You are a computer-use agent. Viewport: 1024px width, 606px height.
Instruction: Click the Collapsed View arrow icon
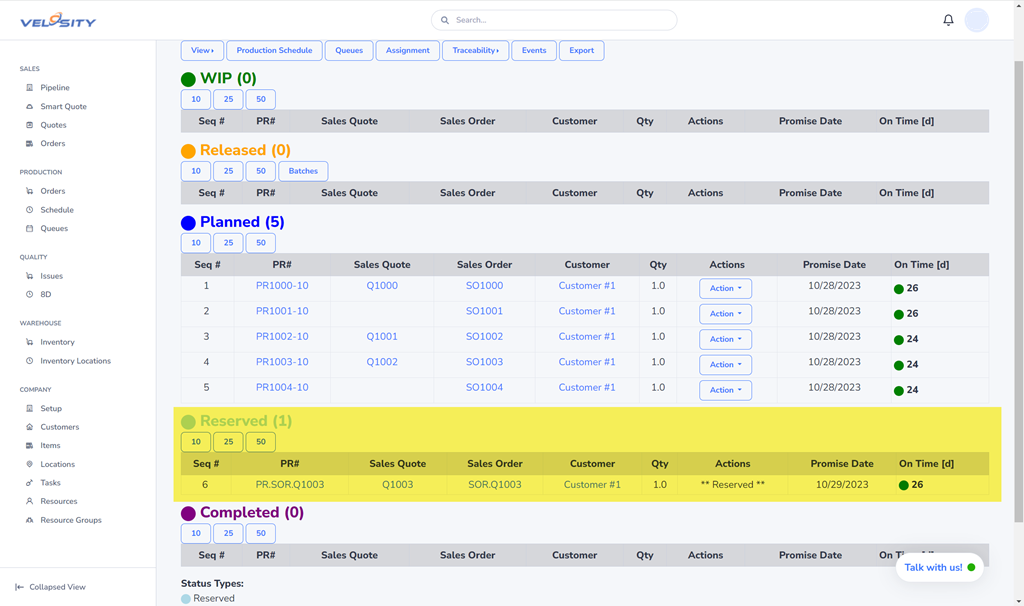(19, 587)
